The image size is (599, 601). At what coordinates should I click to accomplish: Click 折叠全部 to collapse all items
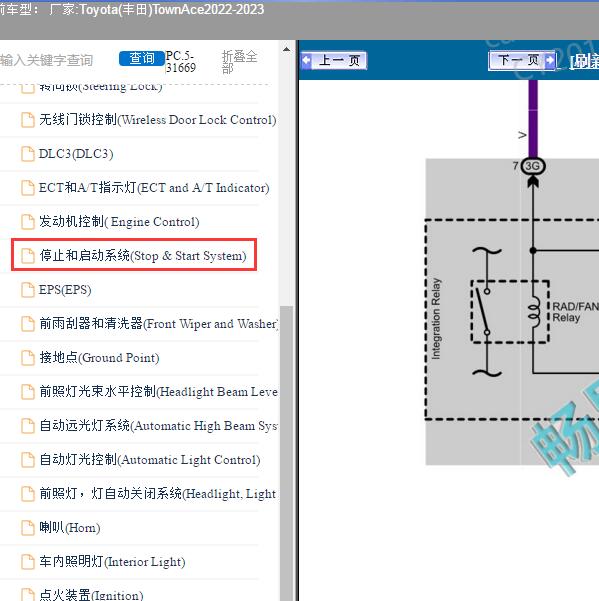coord(239,61)
